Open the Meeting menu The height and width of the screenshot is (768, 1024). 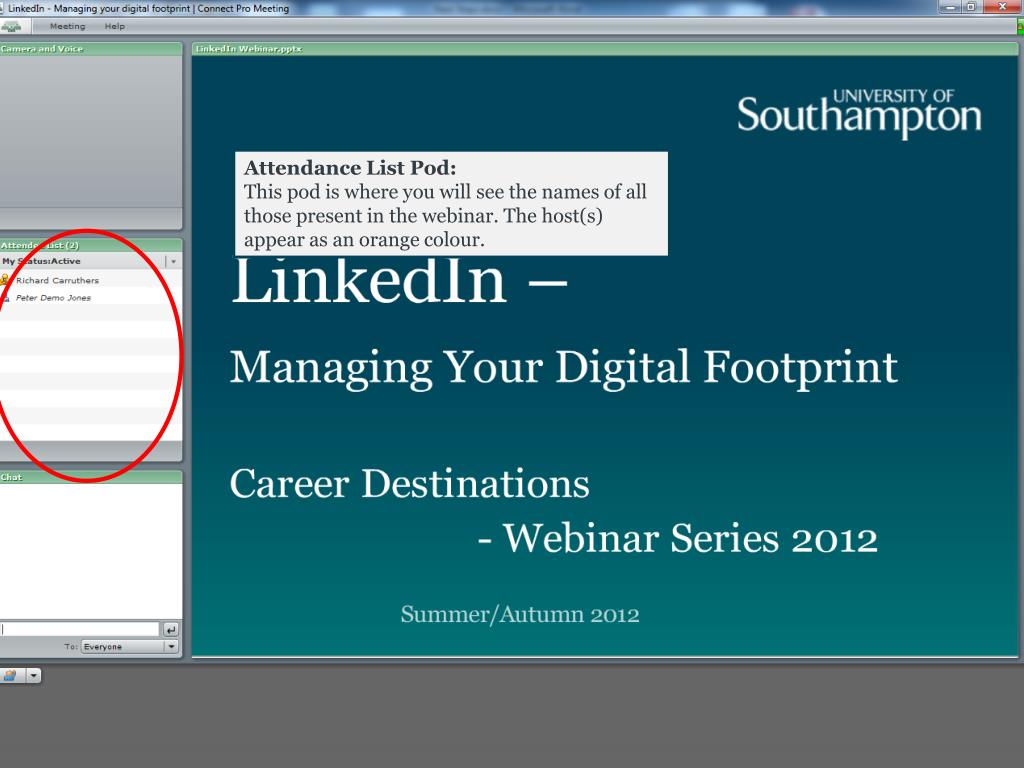click(67, 26)
